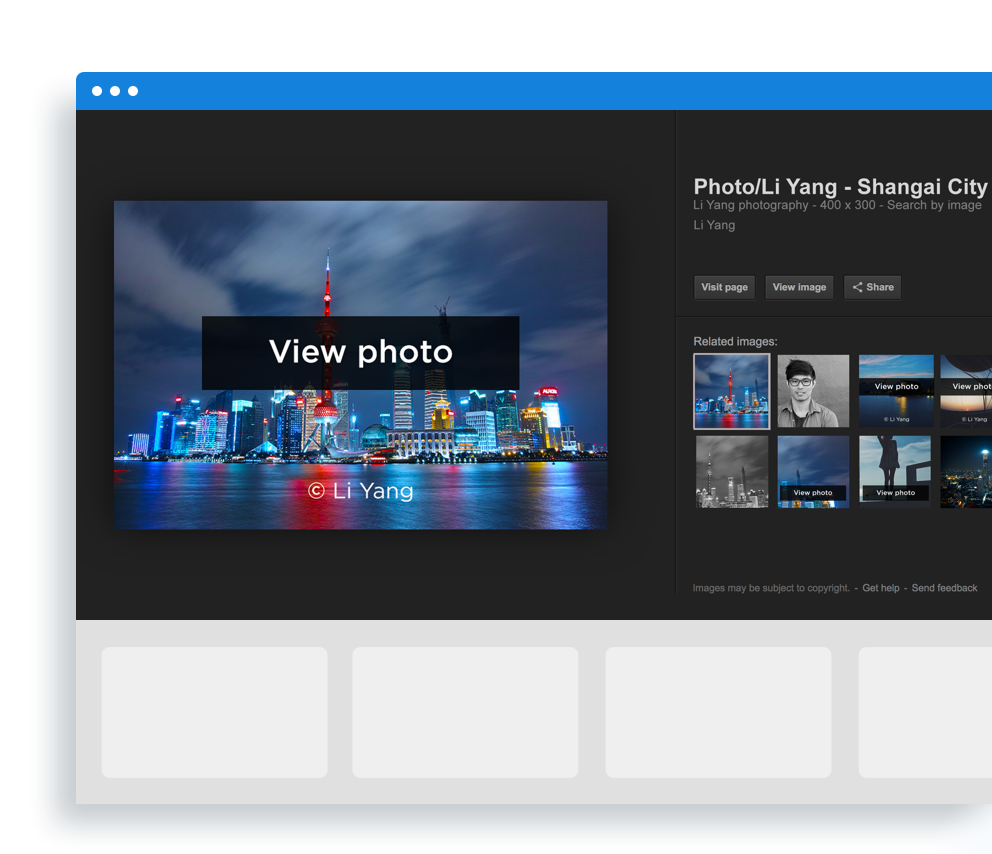This screenshot has height=854, width=992.
Task: Click the Li Yang author name
Action: coord(714,225)
